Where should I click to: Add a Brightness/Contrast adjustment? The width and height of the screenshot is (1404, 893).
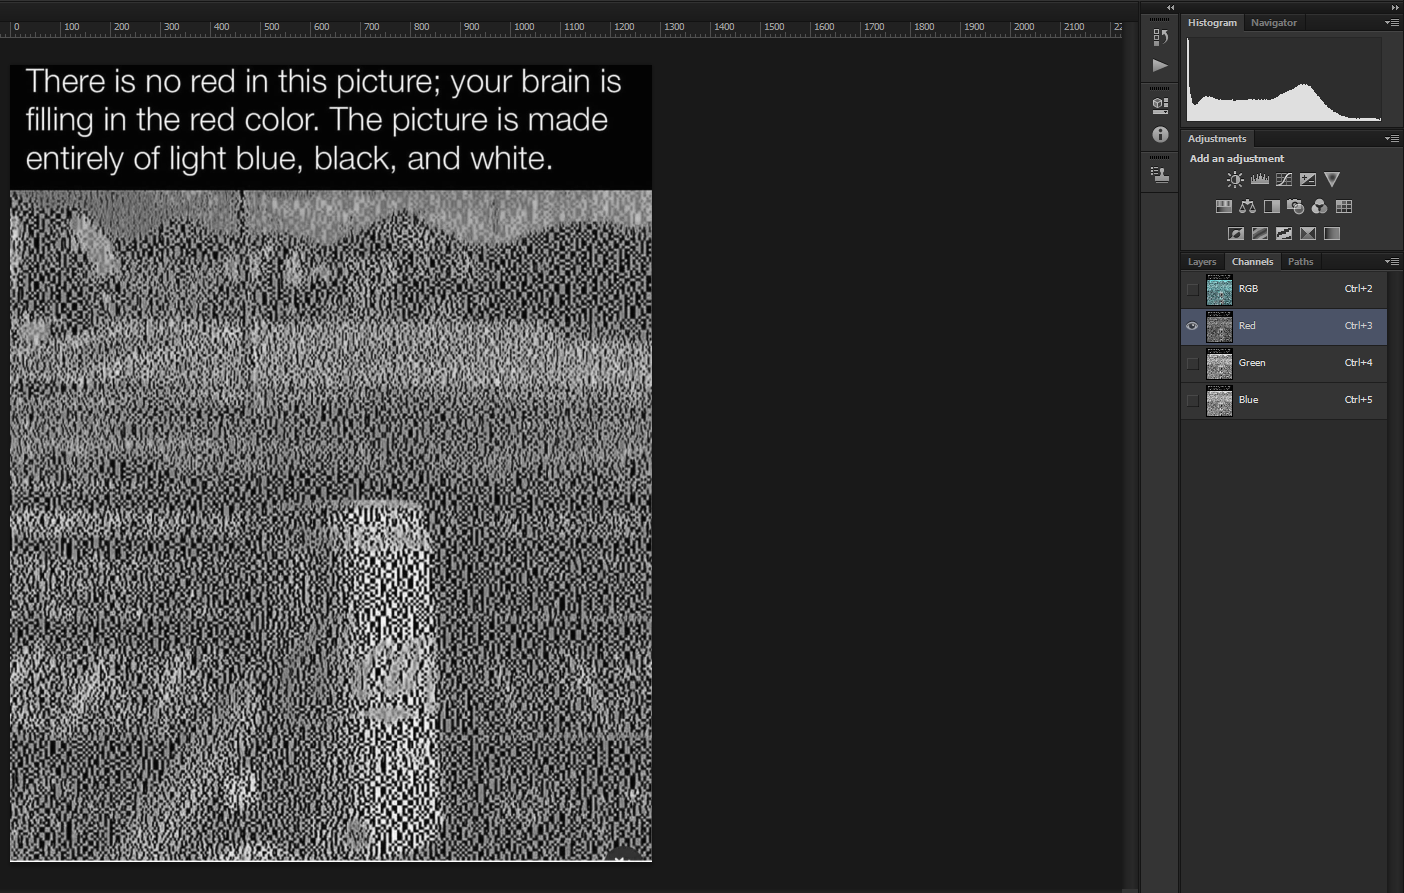1235,180
